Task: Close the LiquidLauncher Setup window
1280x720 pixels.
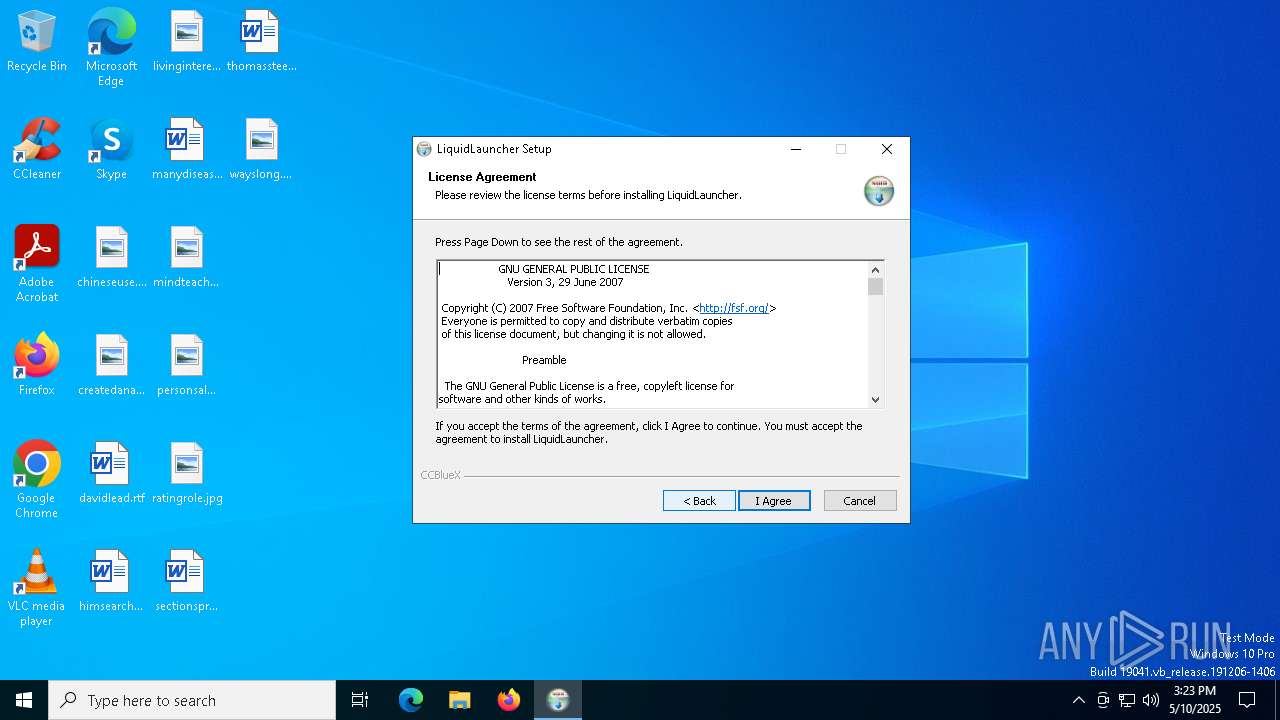Action: 887,149
